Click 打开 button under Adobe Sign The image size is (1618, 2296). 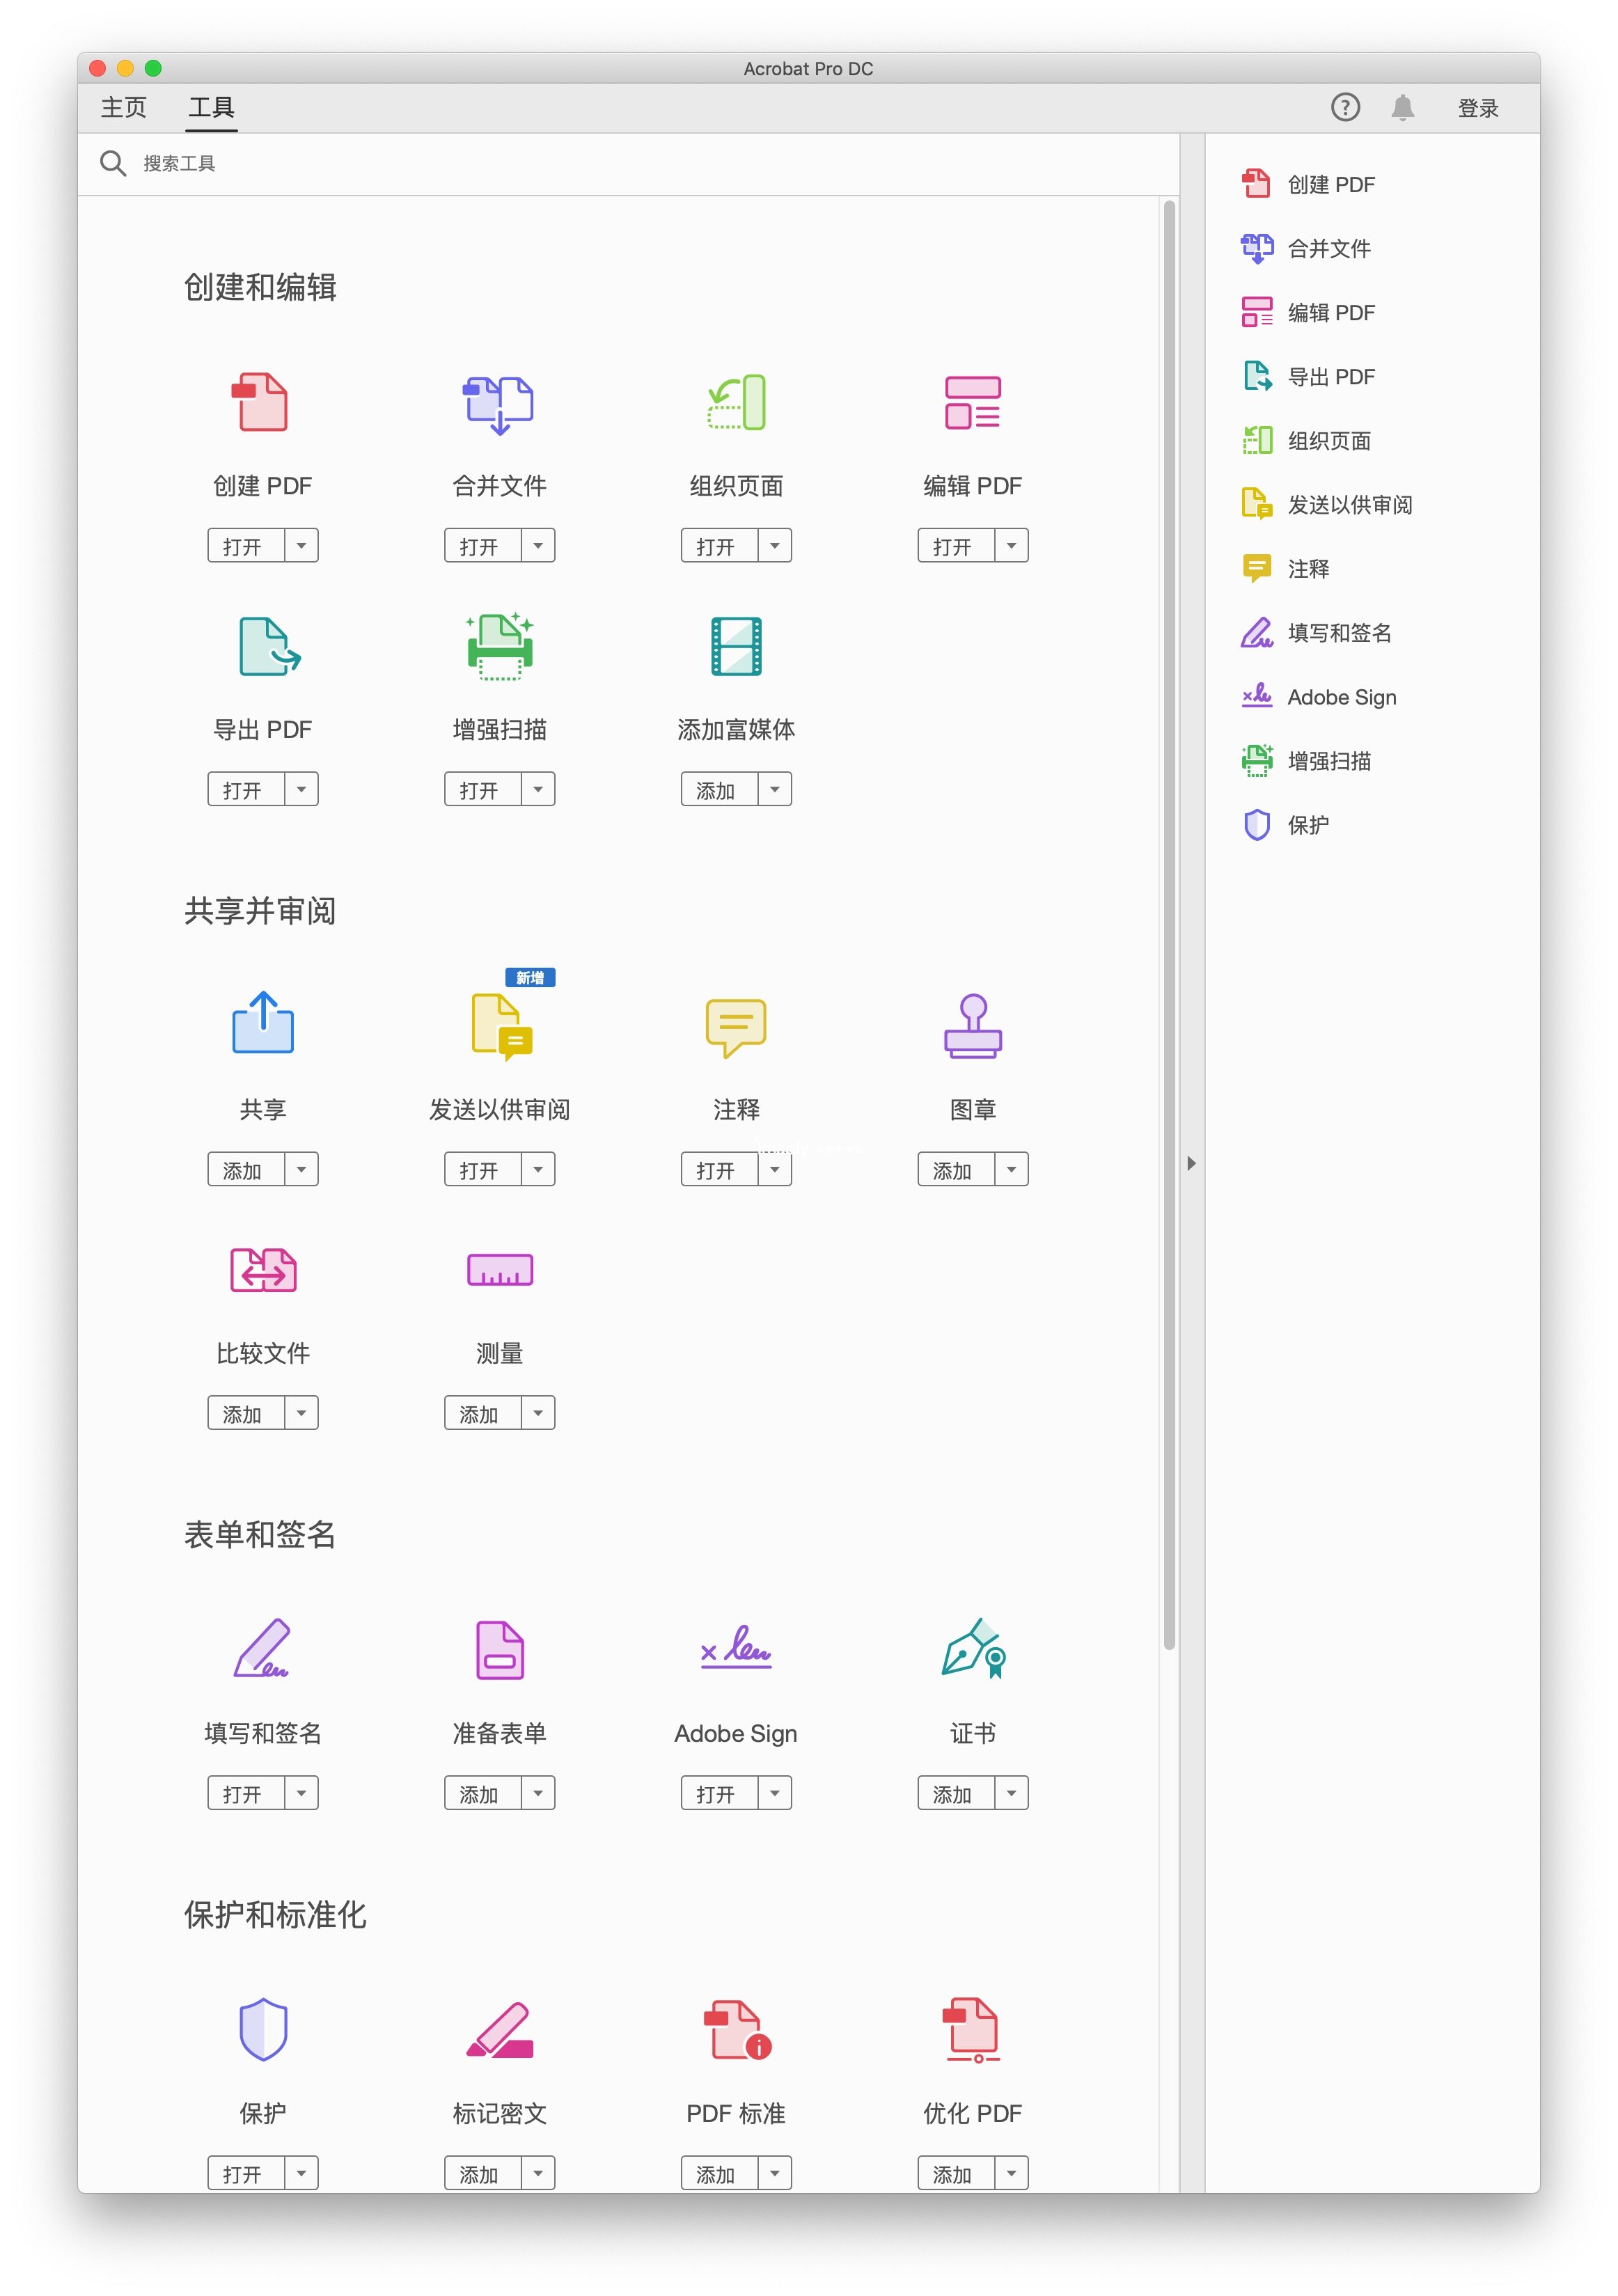pos(719,1793)
